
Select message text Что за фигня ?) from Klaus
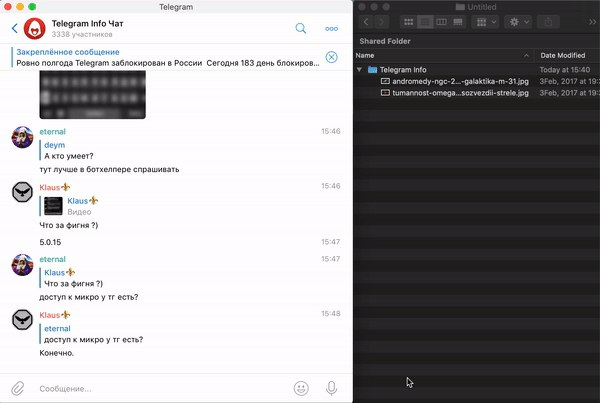(69, 225)
